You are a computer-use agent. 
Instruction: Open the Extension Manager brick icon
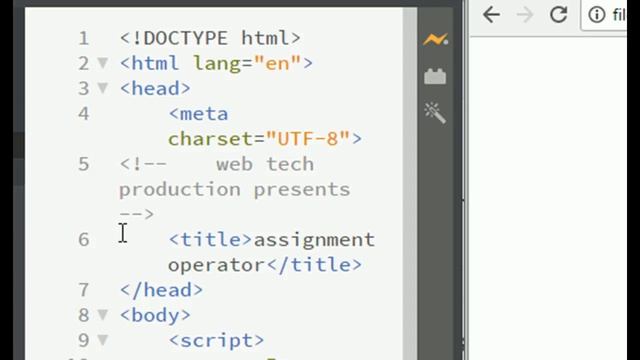point(435,76)
